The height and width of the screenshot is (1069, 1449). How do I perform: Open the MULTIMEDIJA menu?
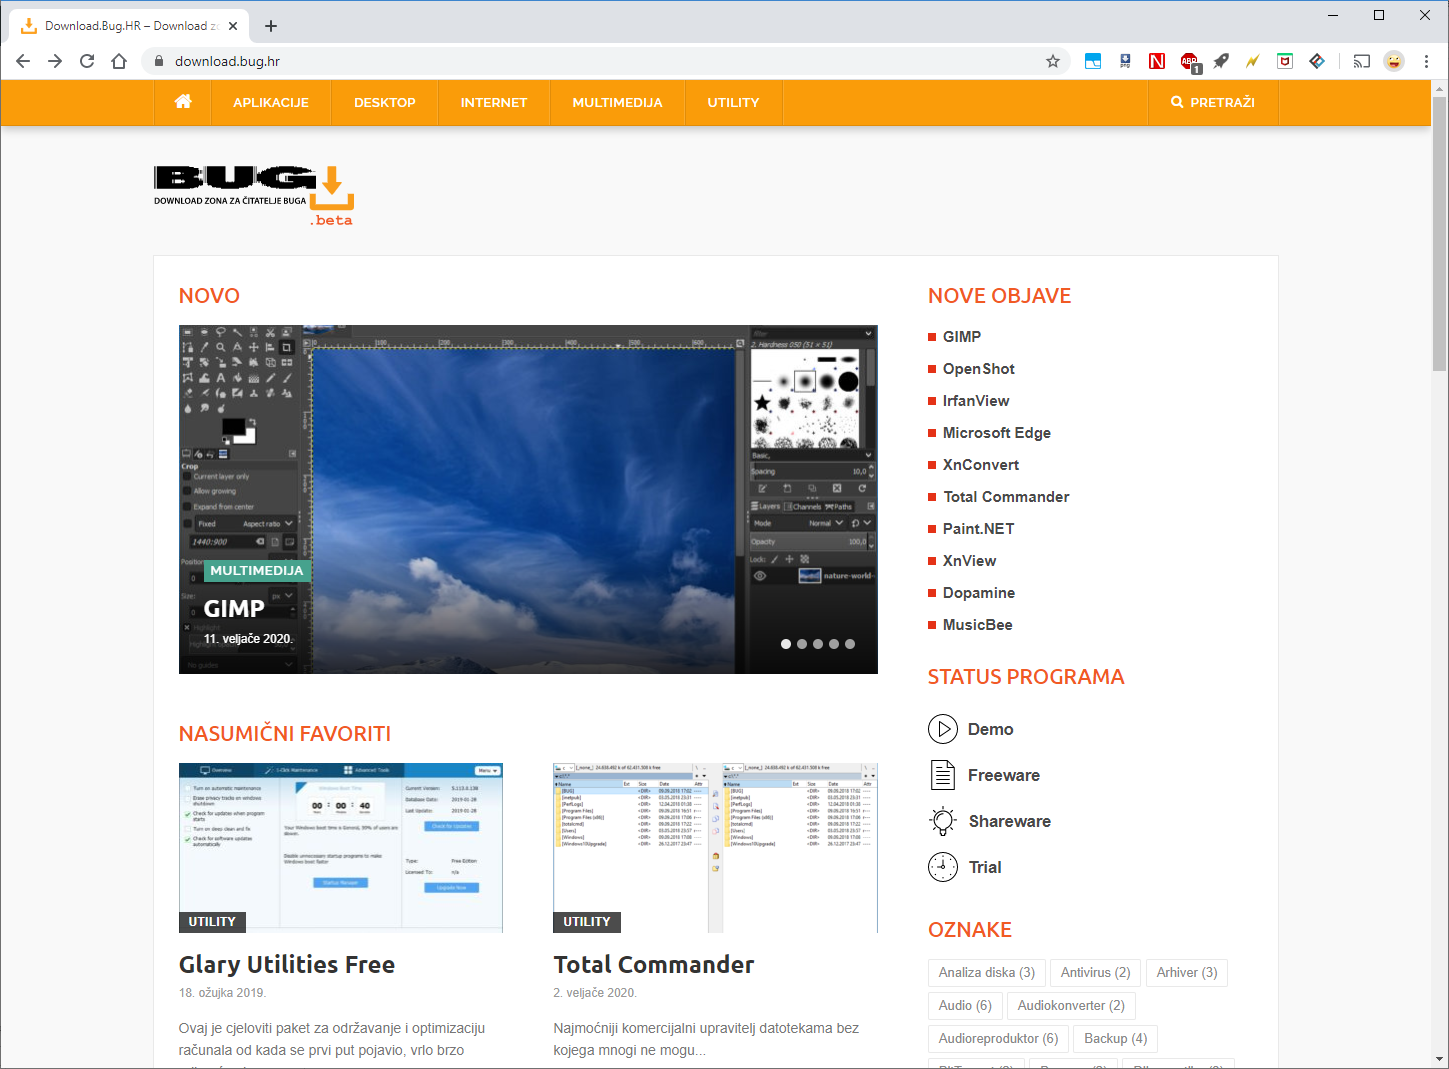tap(617, 102)
